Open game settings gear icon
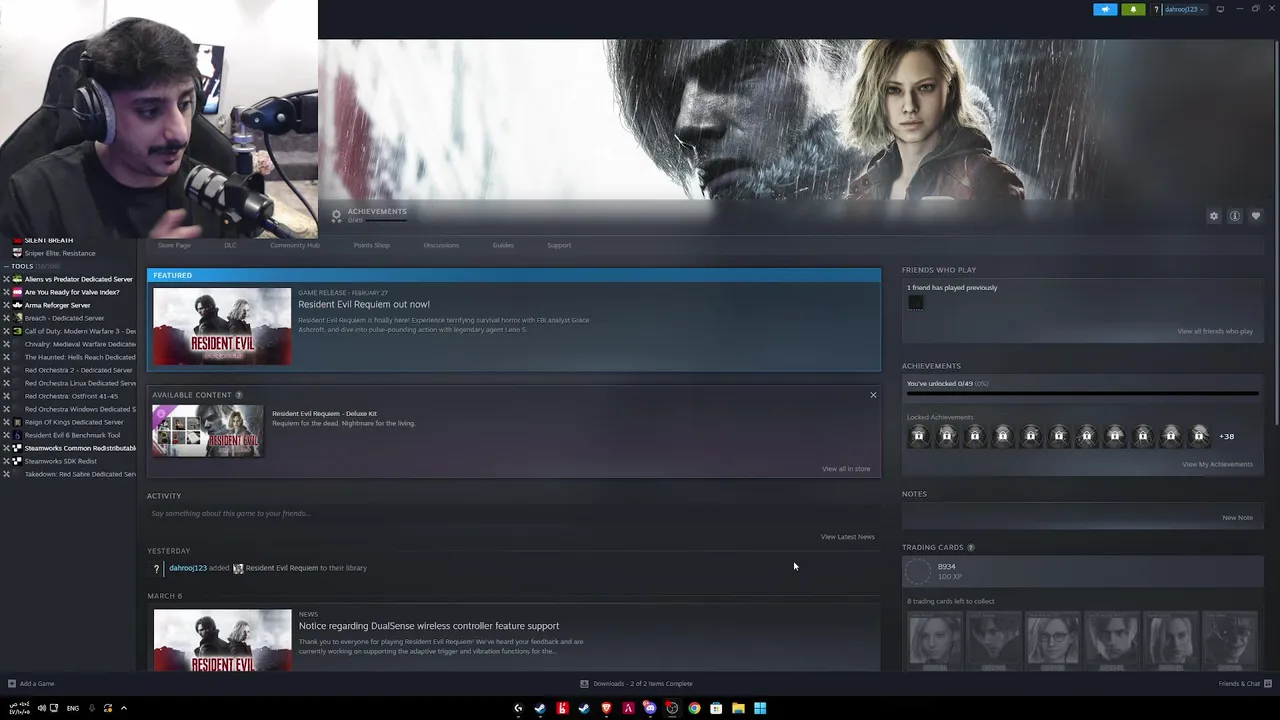Image resolution: width=1280 pixels, height=720 pixels. pyautogui.click(x=1214, y=216)
